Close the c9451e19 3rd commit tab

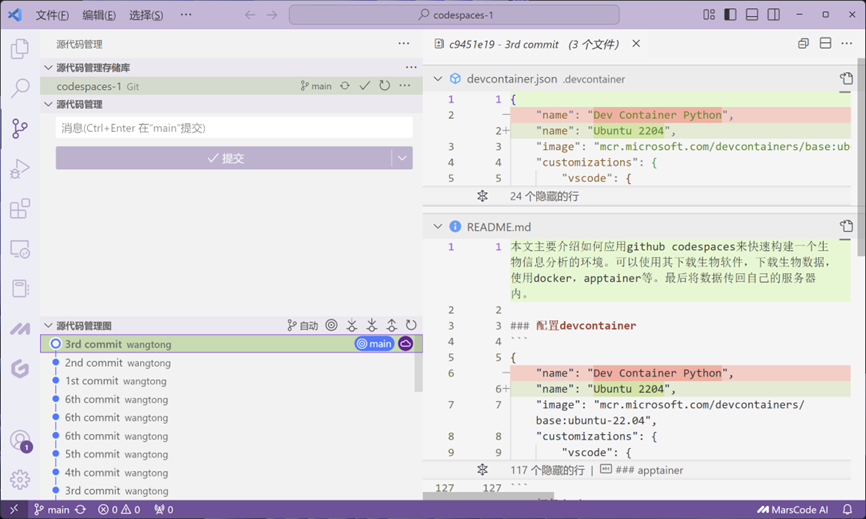636,44
